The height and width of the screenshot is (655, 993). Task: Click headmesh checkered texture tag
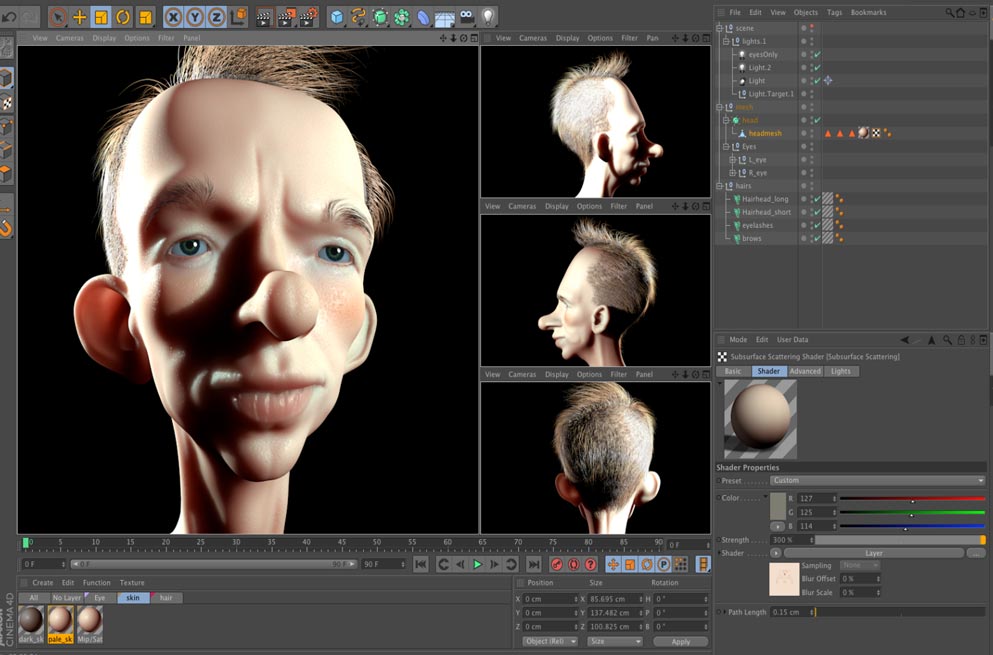(876, 133)
